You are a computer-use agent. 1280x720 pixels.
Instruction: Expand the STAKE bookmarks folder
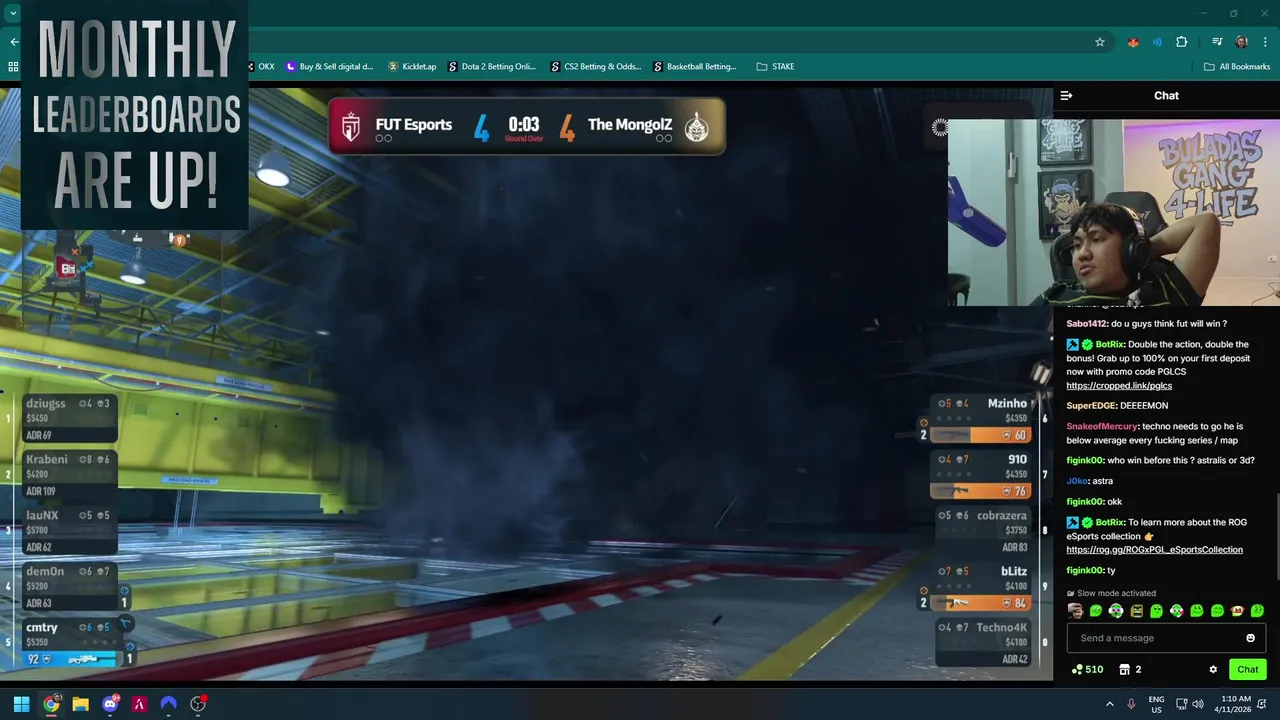(775, 67)
